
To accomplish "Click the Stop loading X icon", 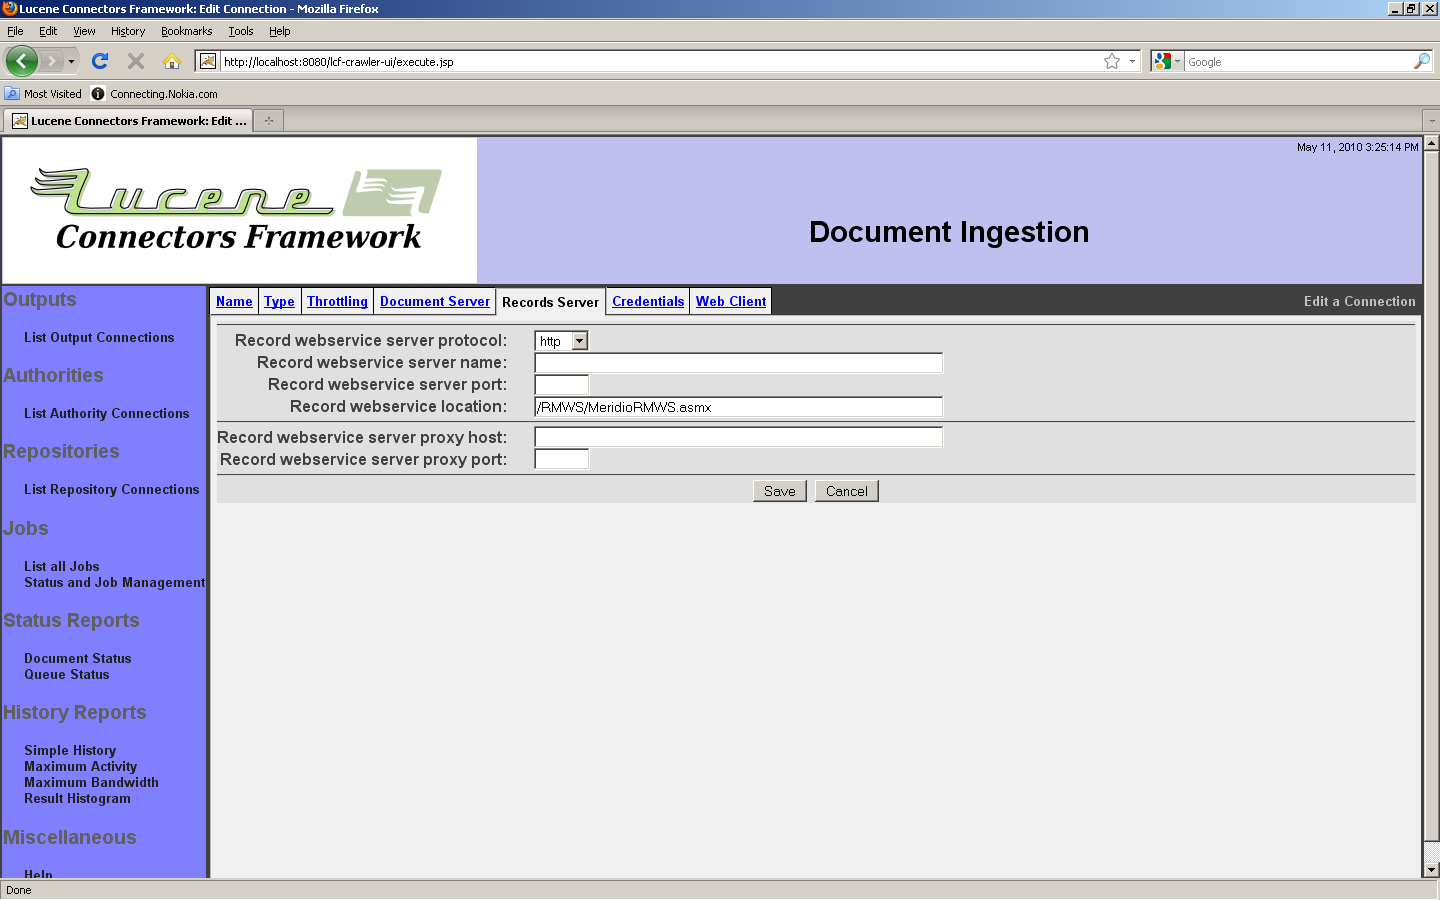I will [136, 61].
